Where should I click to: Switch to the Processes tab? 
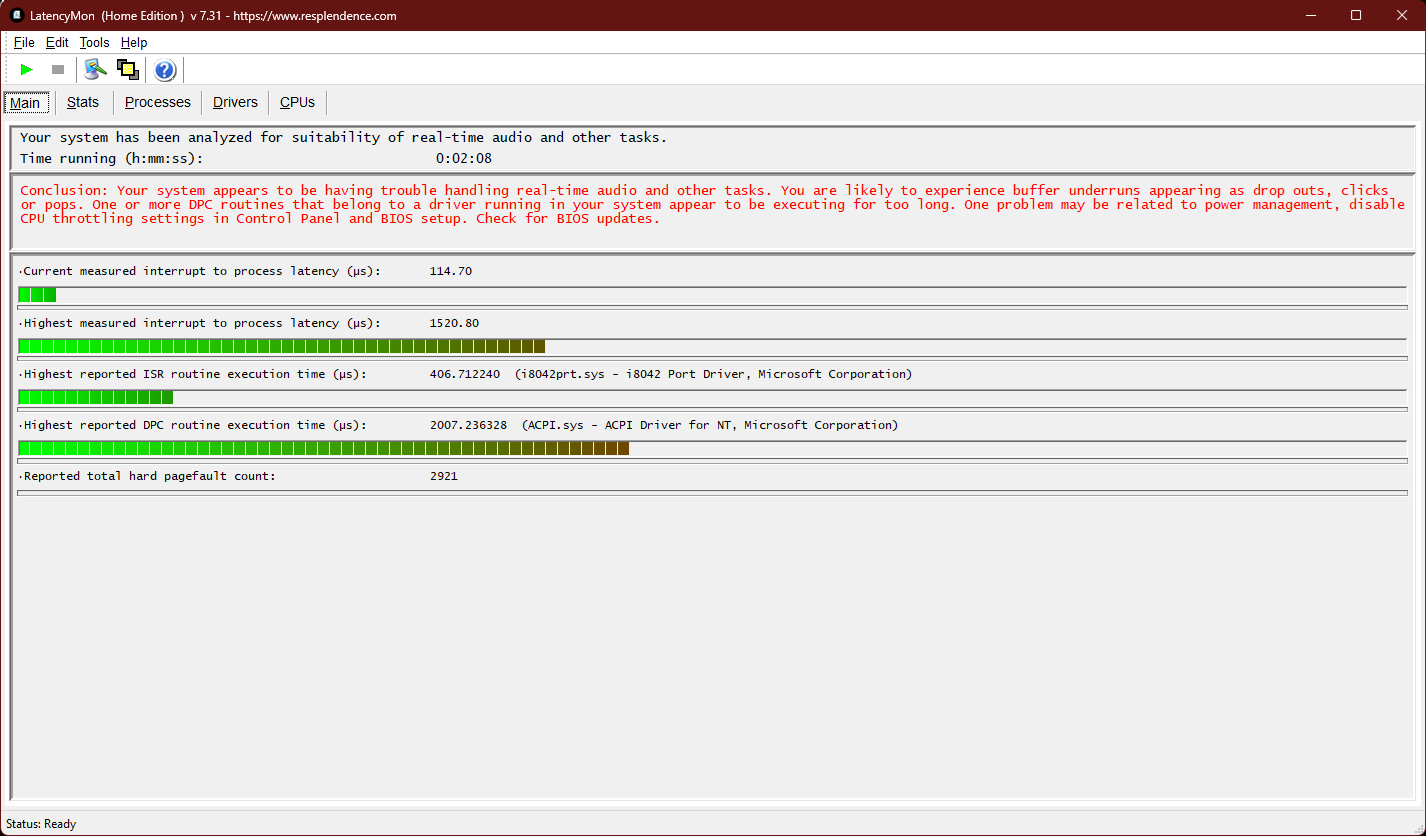tap(157, 102)
